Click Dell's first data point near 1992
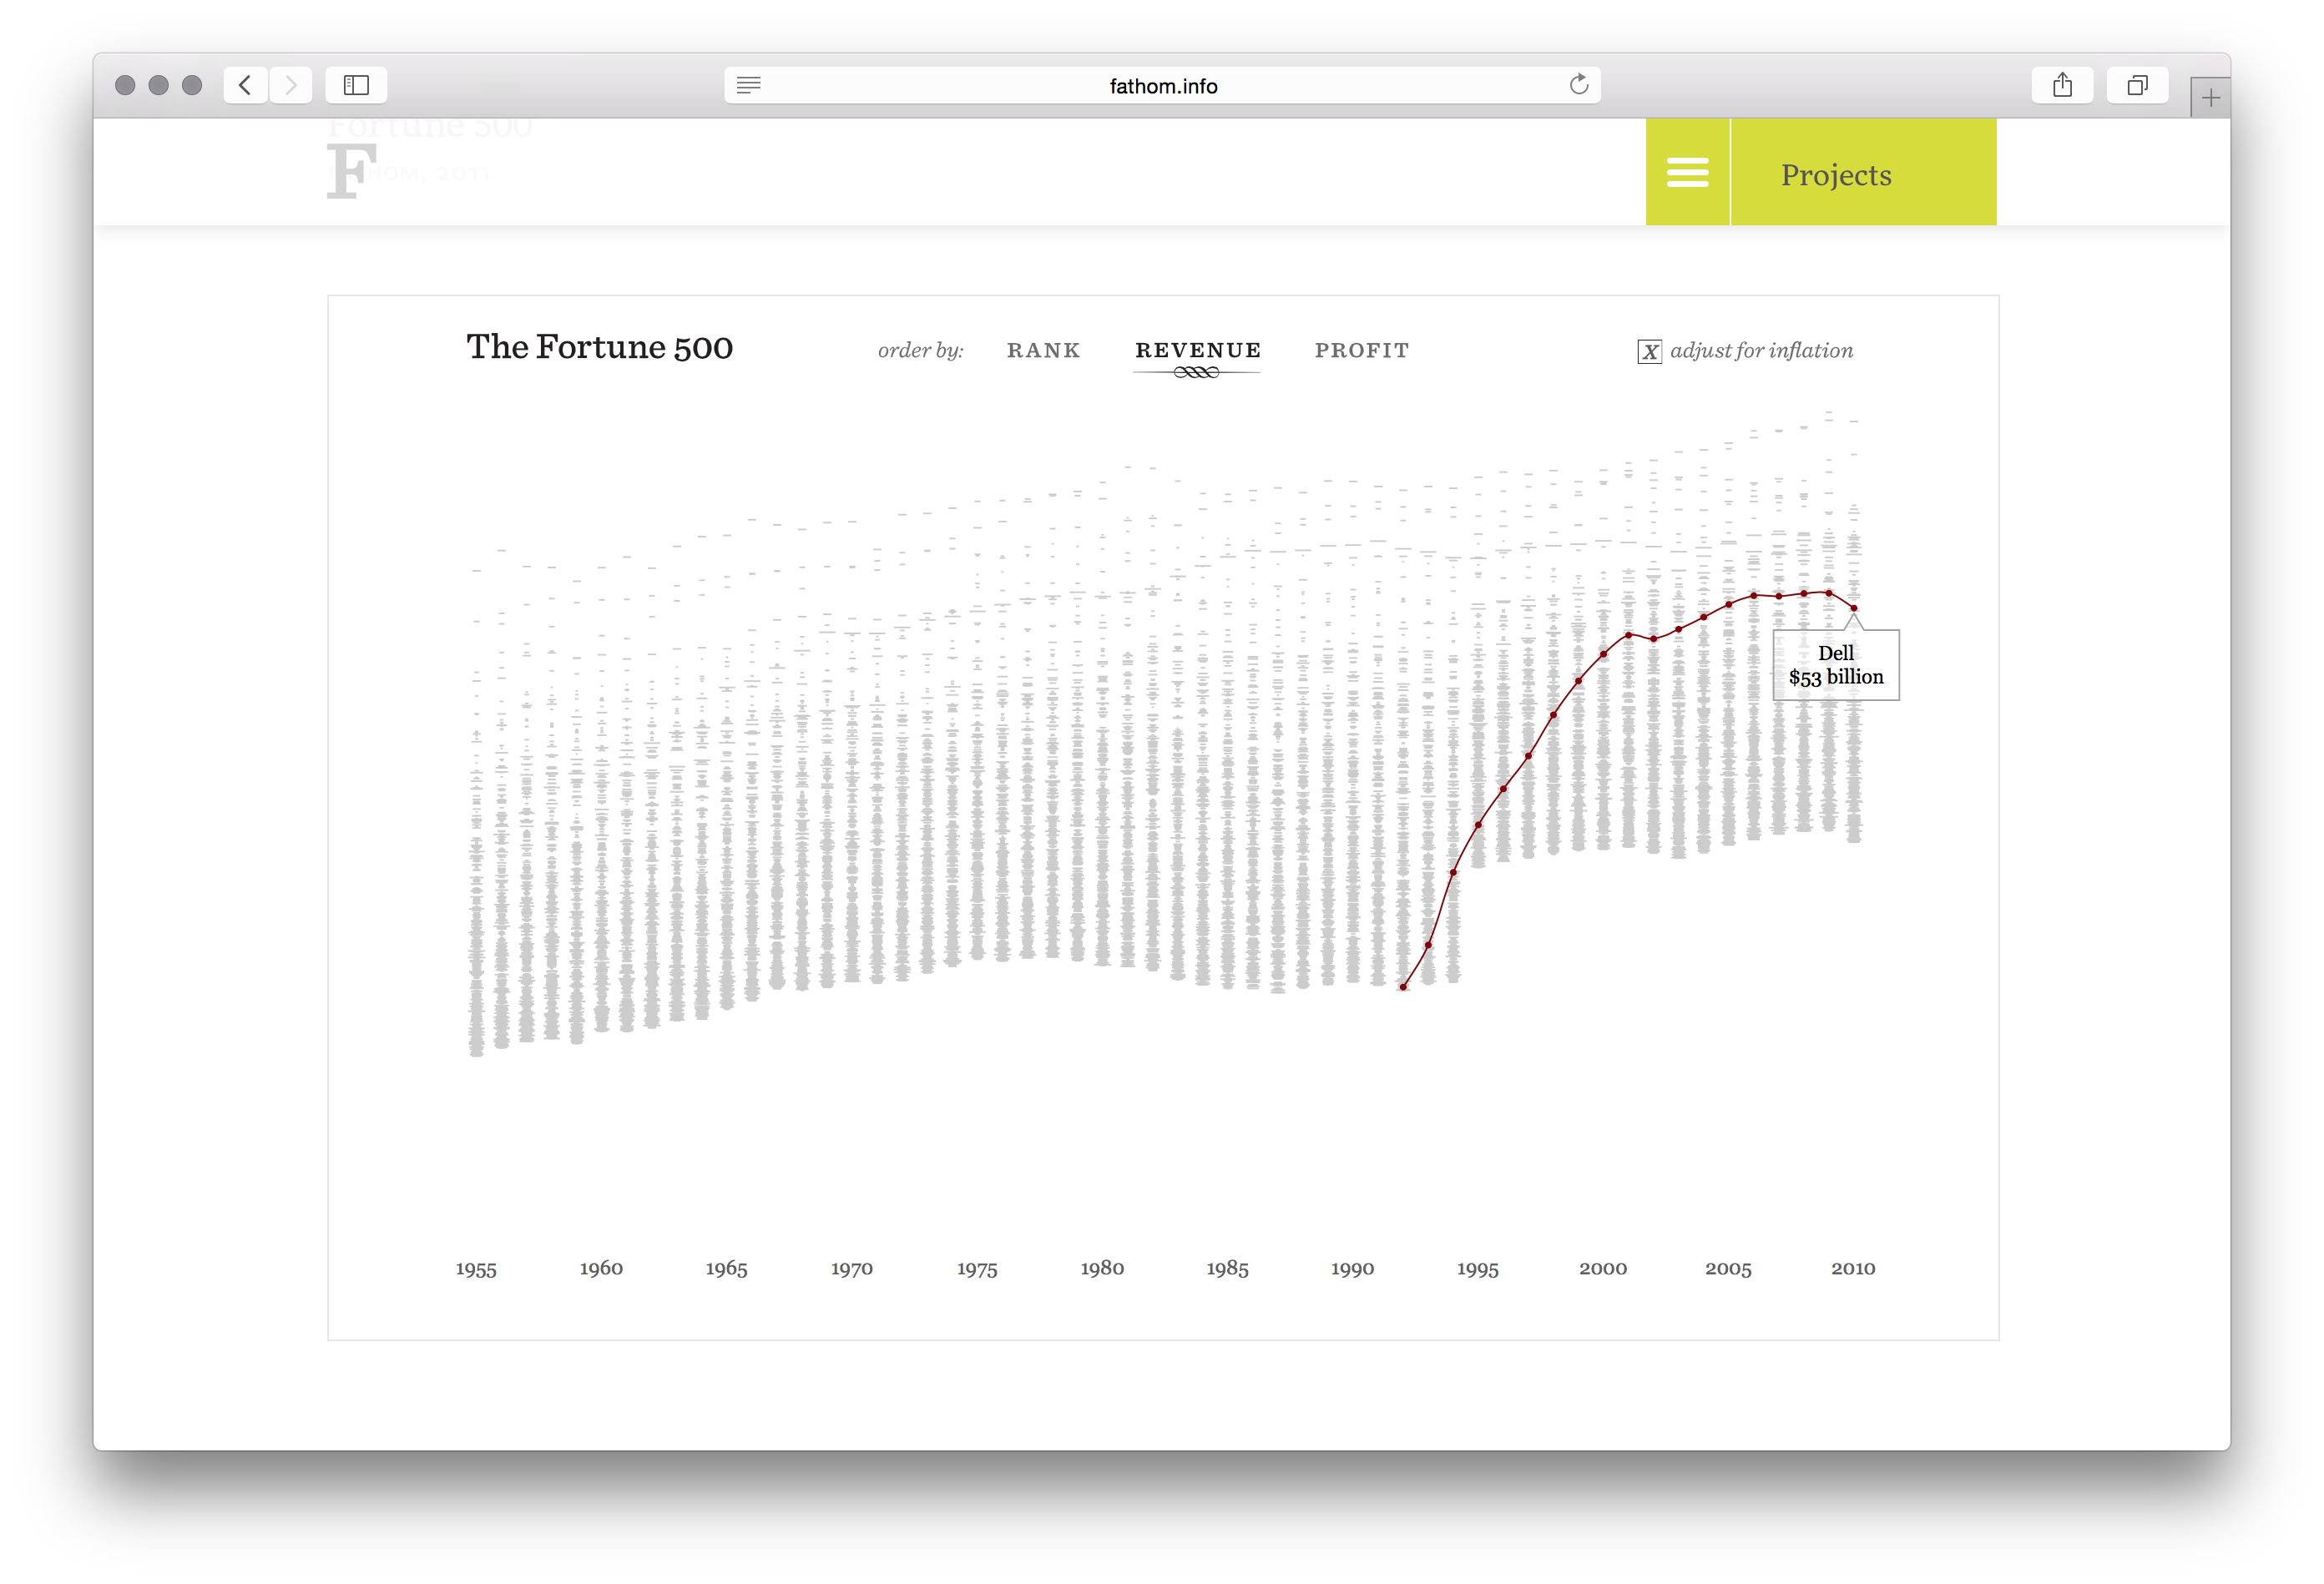Image resolution: width=2324 pixels, height=1584 pixels. pos(1403,987)
